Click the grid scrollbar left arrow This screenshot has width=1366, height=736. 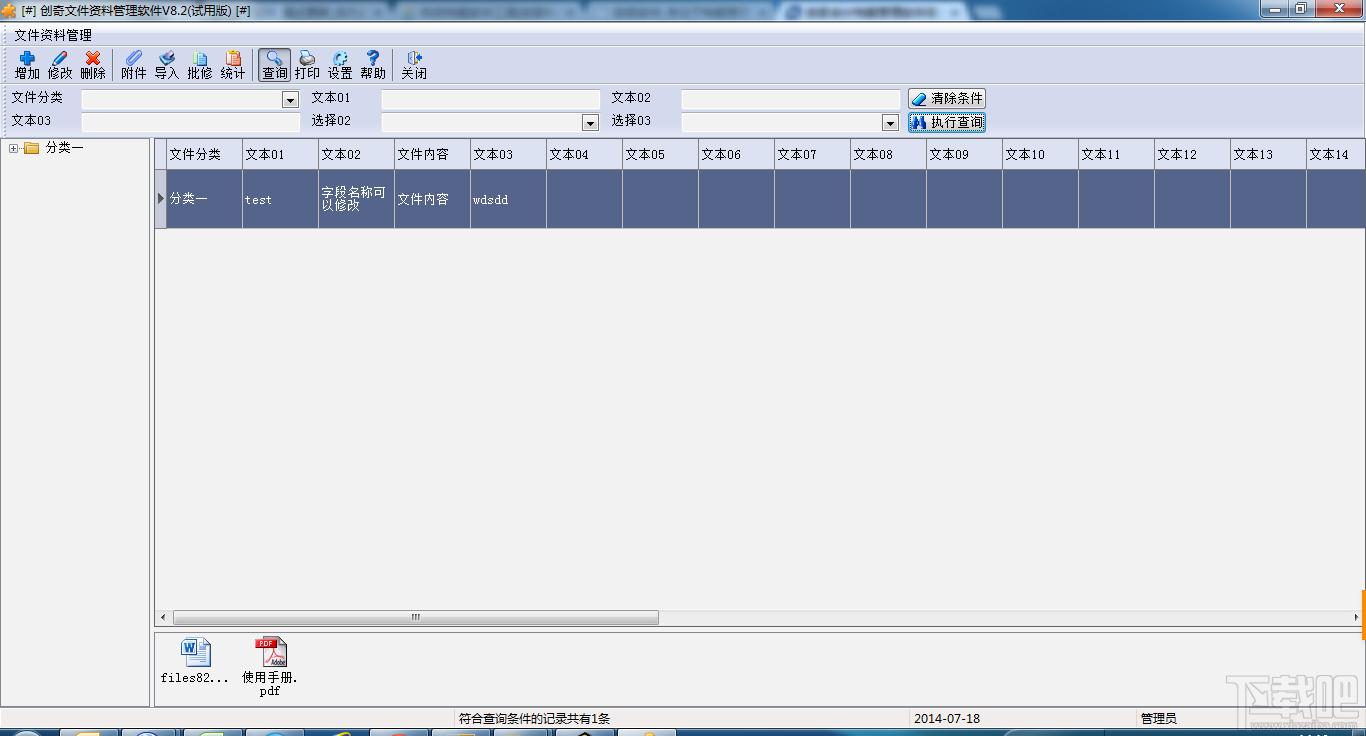coord(164,618)
